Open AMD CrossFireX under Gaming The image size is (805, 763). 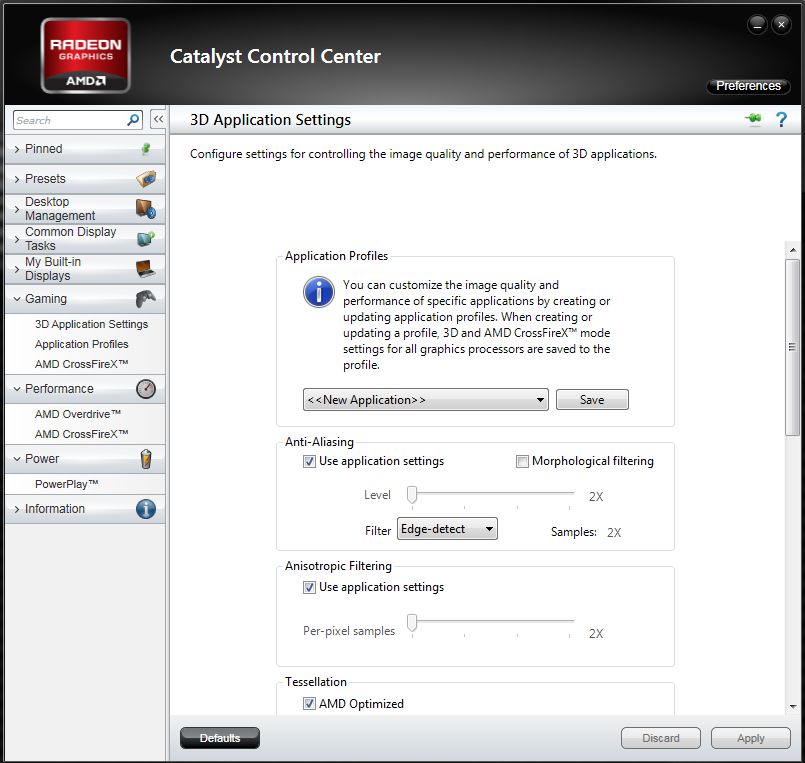[x=81, y=364]
